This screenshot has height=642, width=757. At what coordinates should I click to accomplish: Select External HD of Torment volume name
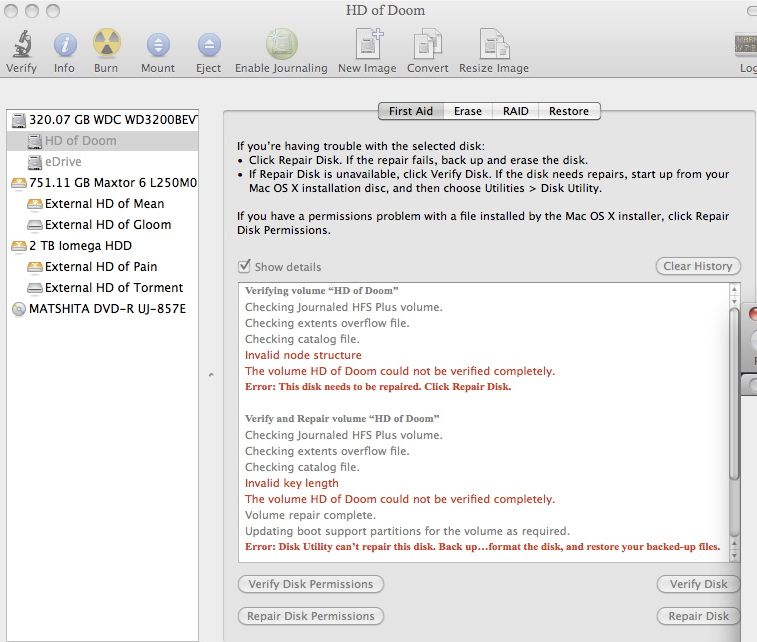tap(114, 288)
